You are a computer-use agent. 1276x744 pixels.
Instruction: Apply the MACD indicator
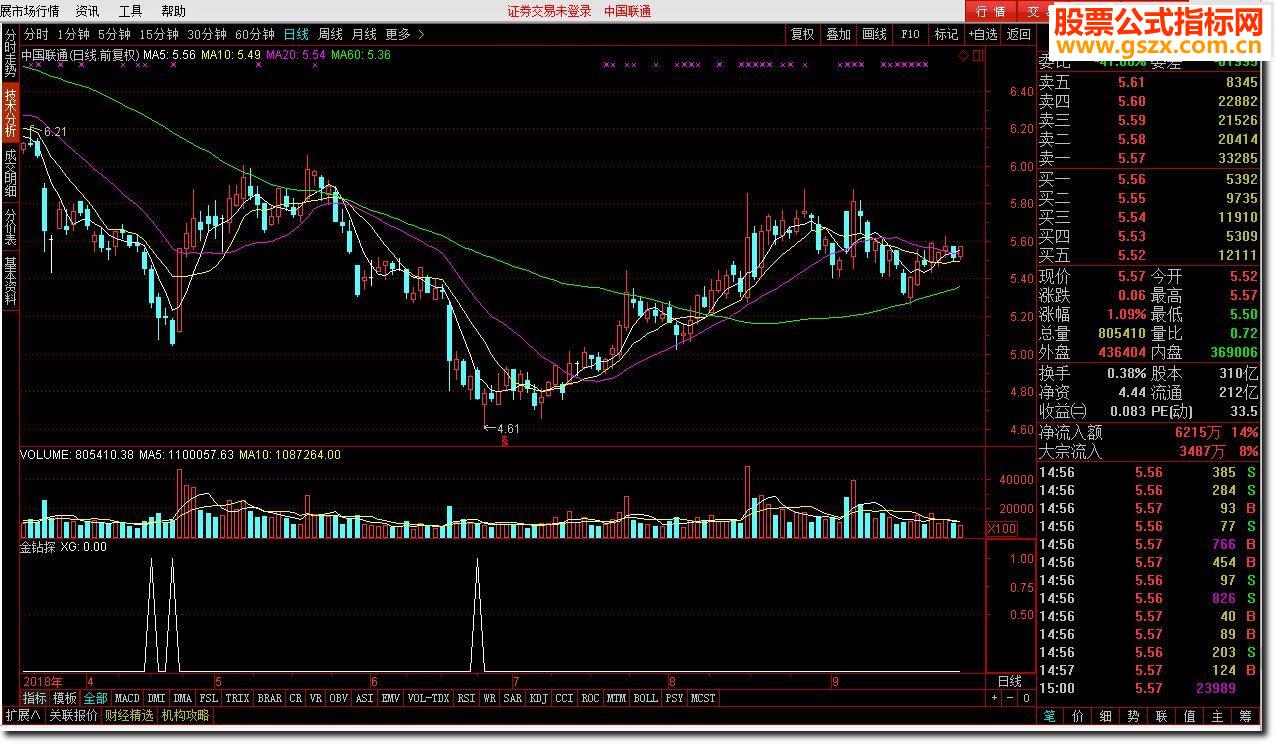[x=127, y=698]
